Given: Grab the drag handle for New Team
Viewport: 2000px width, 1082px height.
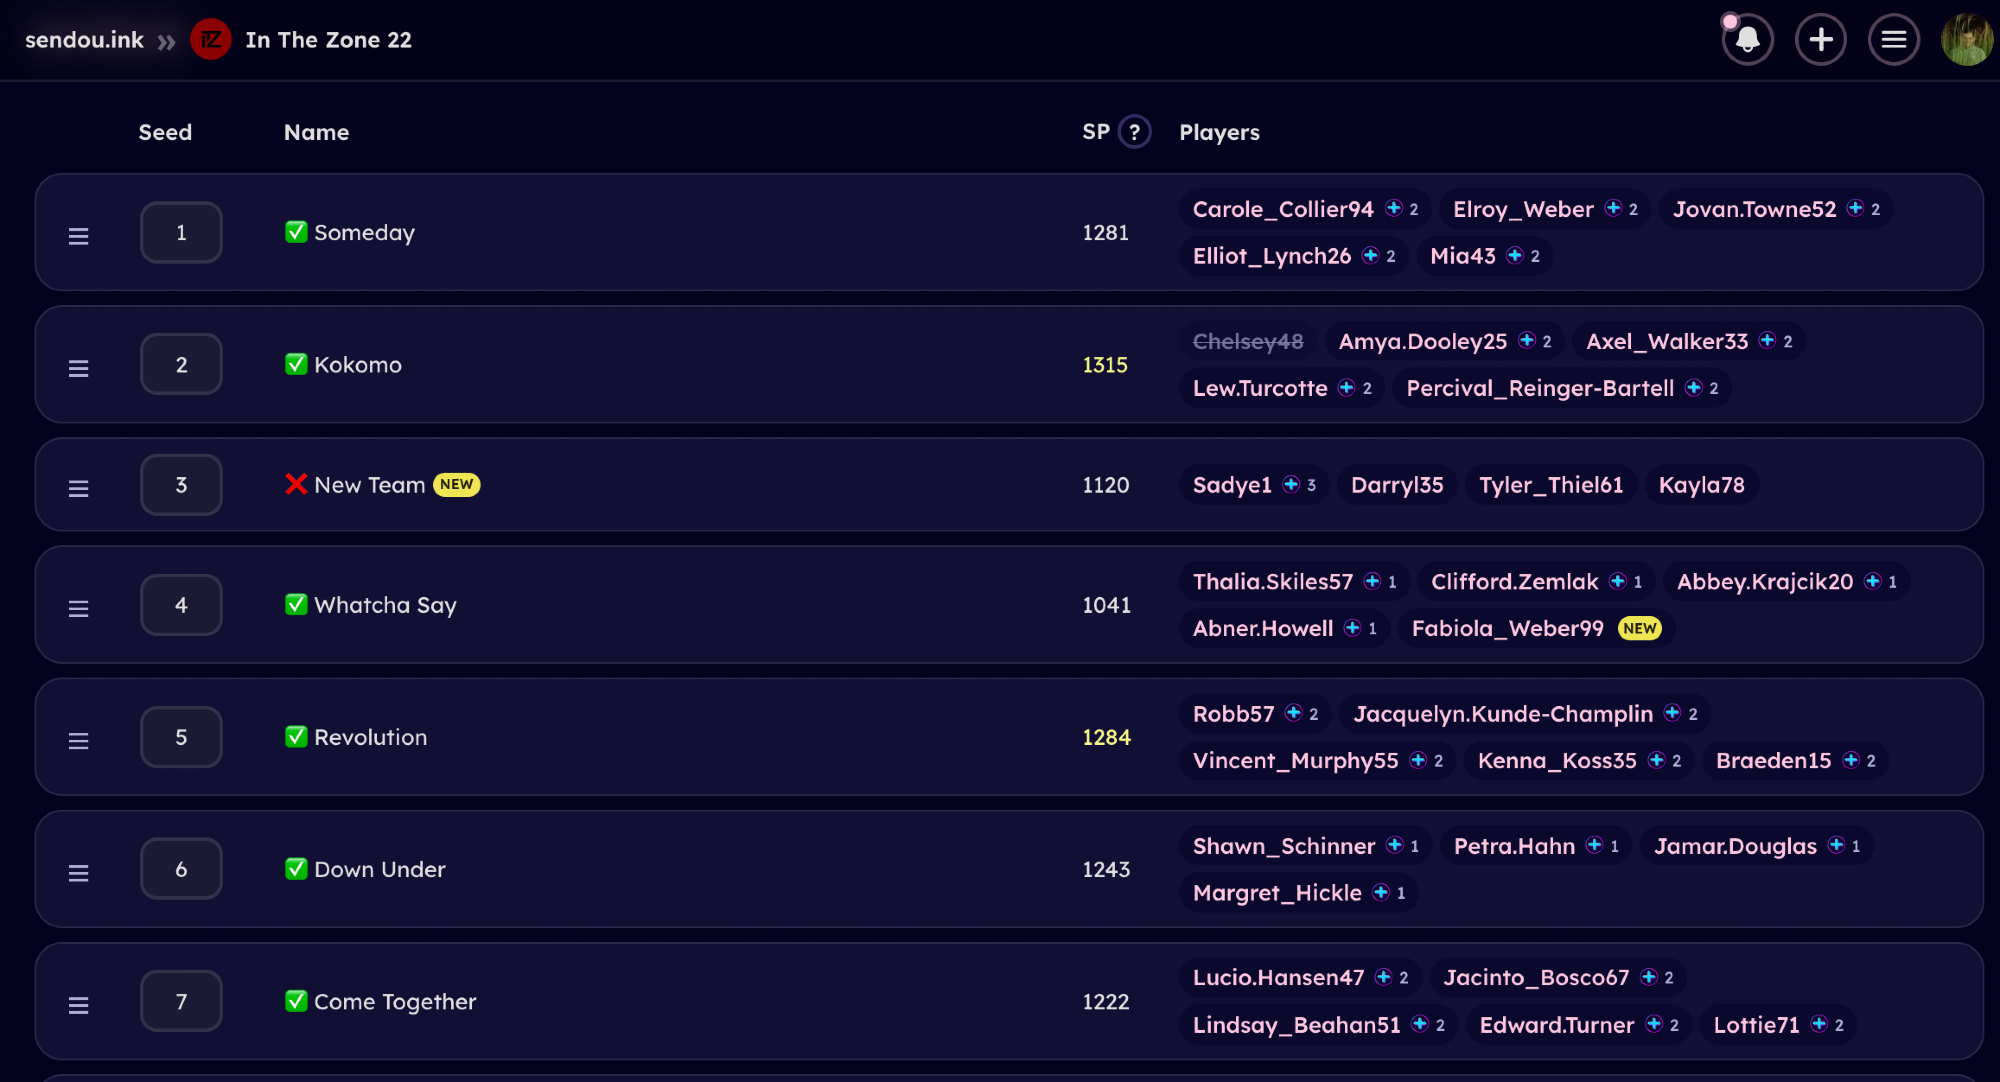Looking at the screenshot, I should point(79,488).
